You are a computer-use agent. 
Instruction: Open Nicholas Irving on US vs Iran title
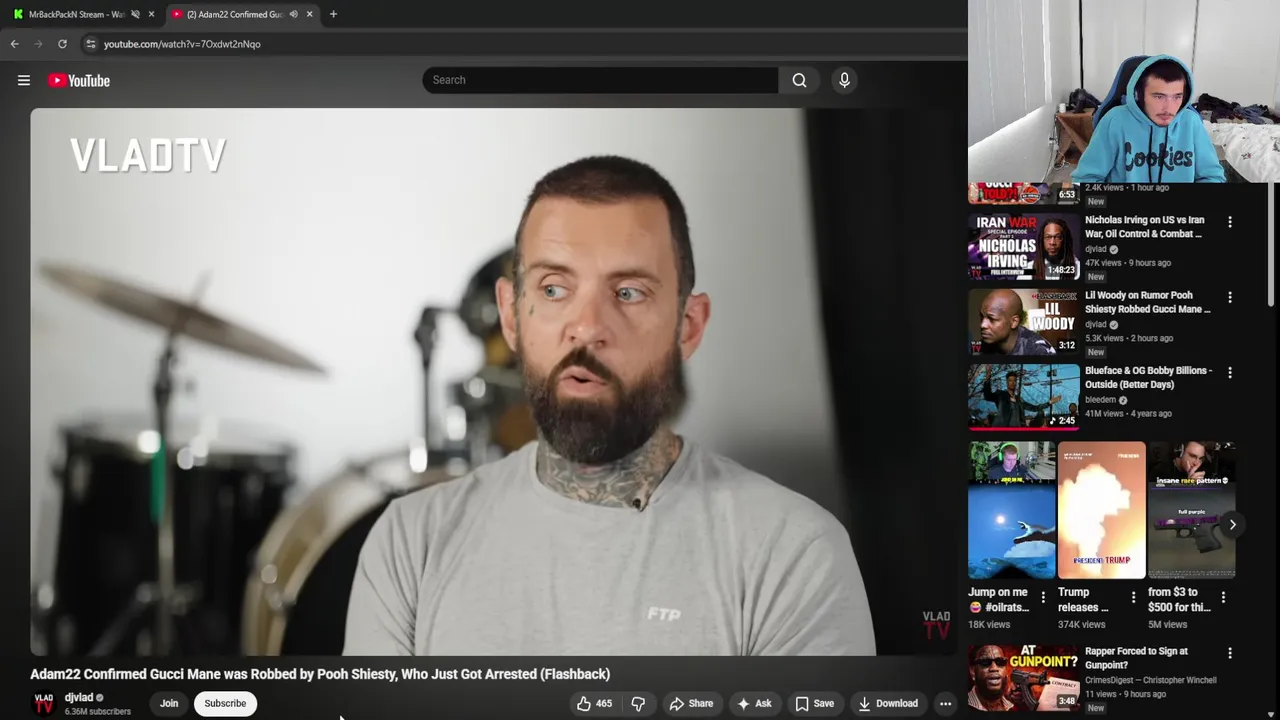click(x=1145, y=227)
